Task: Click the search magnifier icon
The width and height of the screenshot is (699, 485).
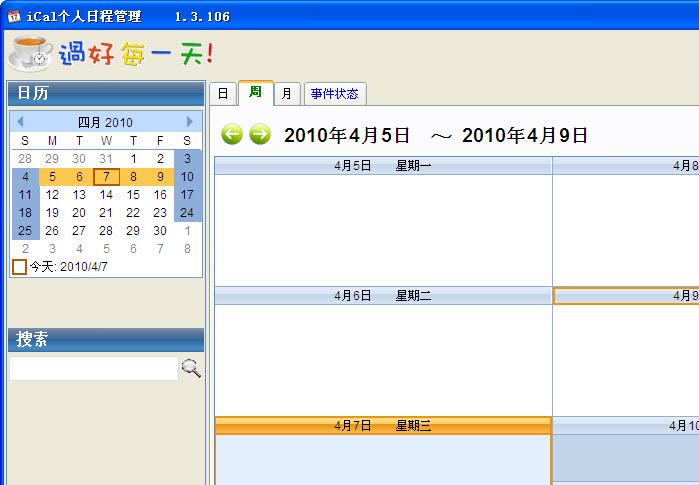Action: pyautogui.click(x=191, y=369)
